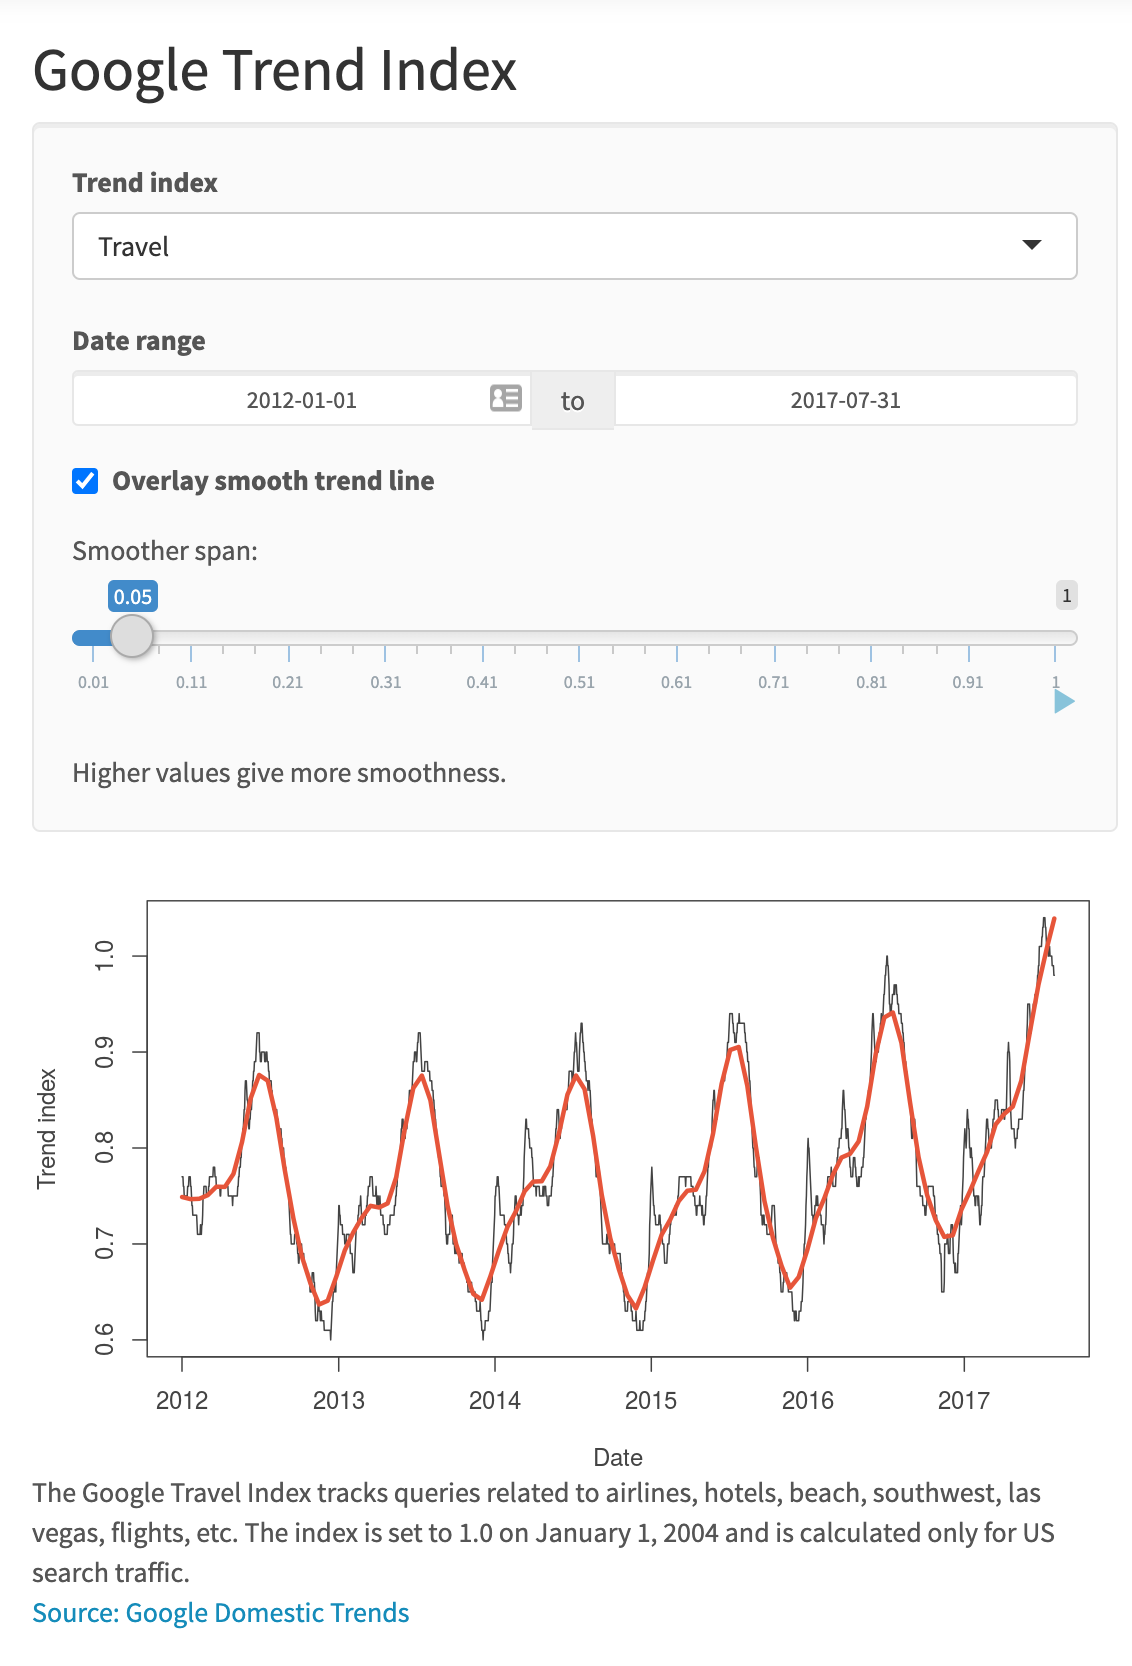Click the Google Trend Index page heading

click(275, 71)
